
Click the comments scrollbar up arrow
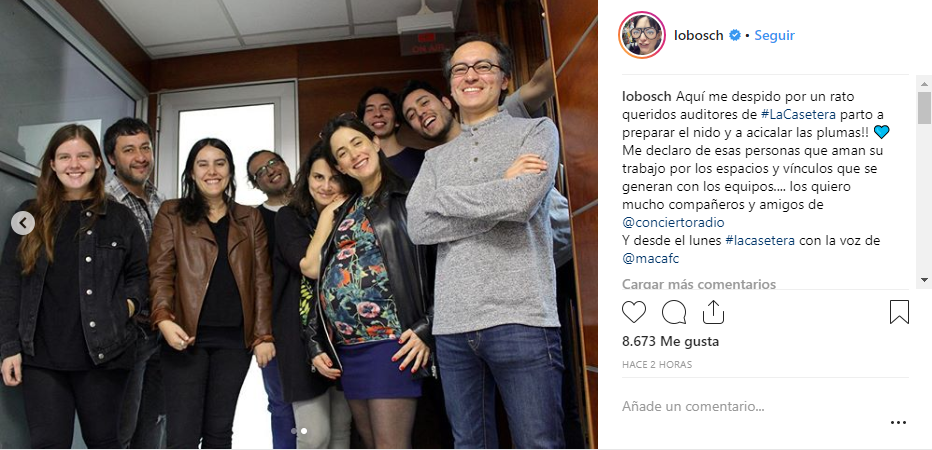(x=924, y=82)
